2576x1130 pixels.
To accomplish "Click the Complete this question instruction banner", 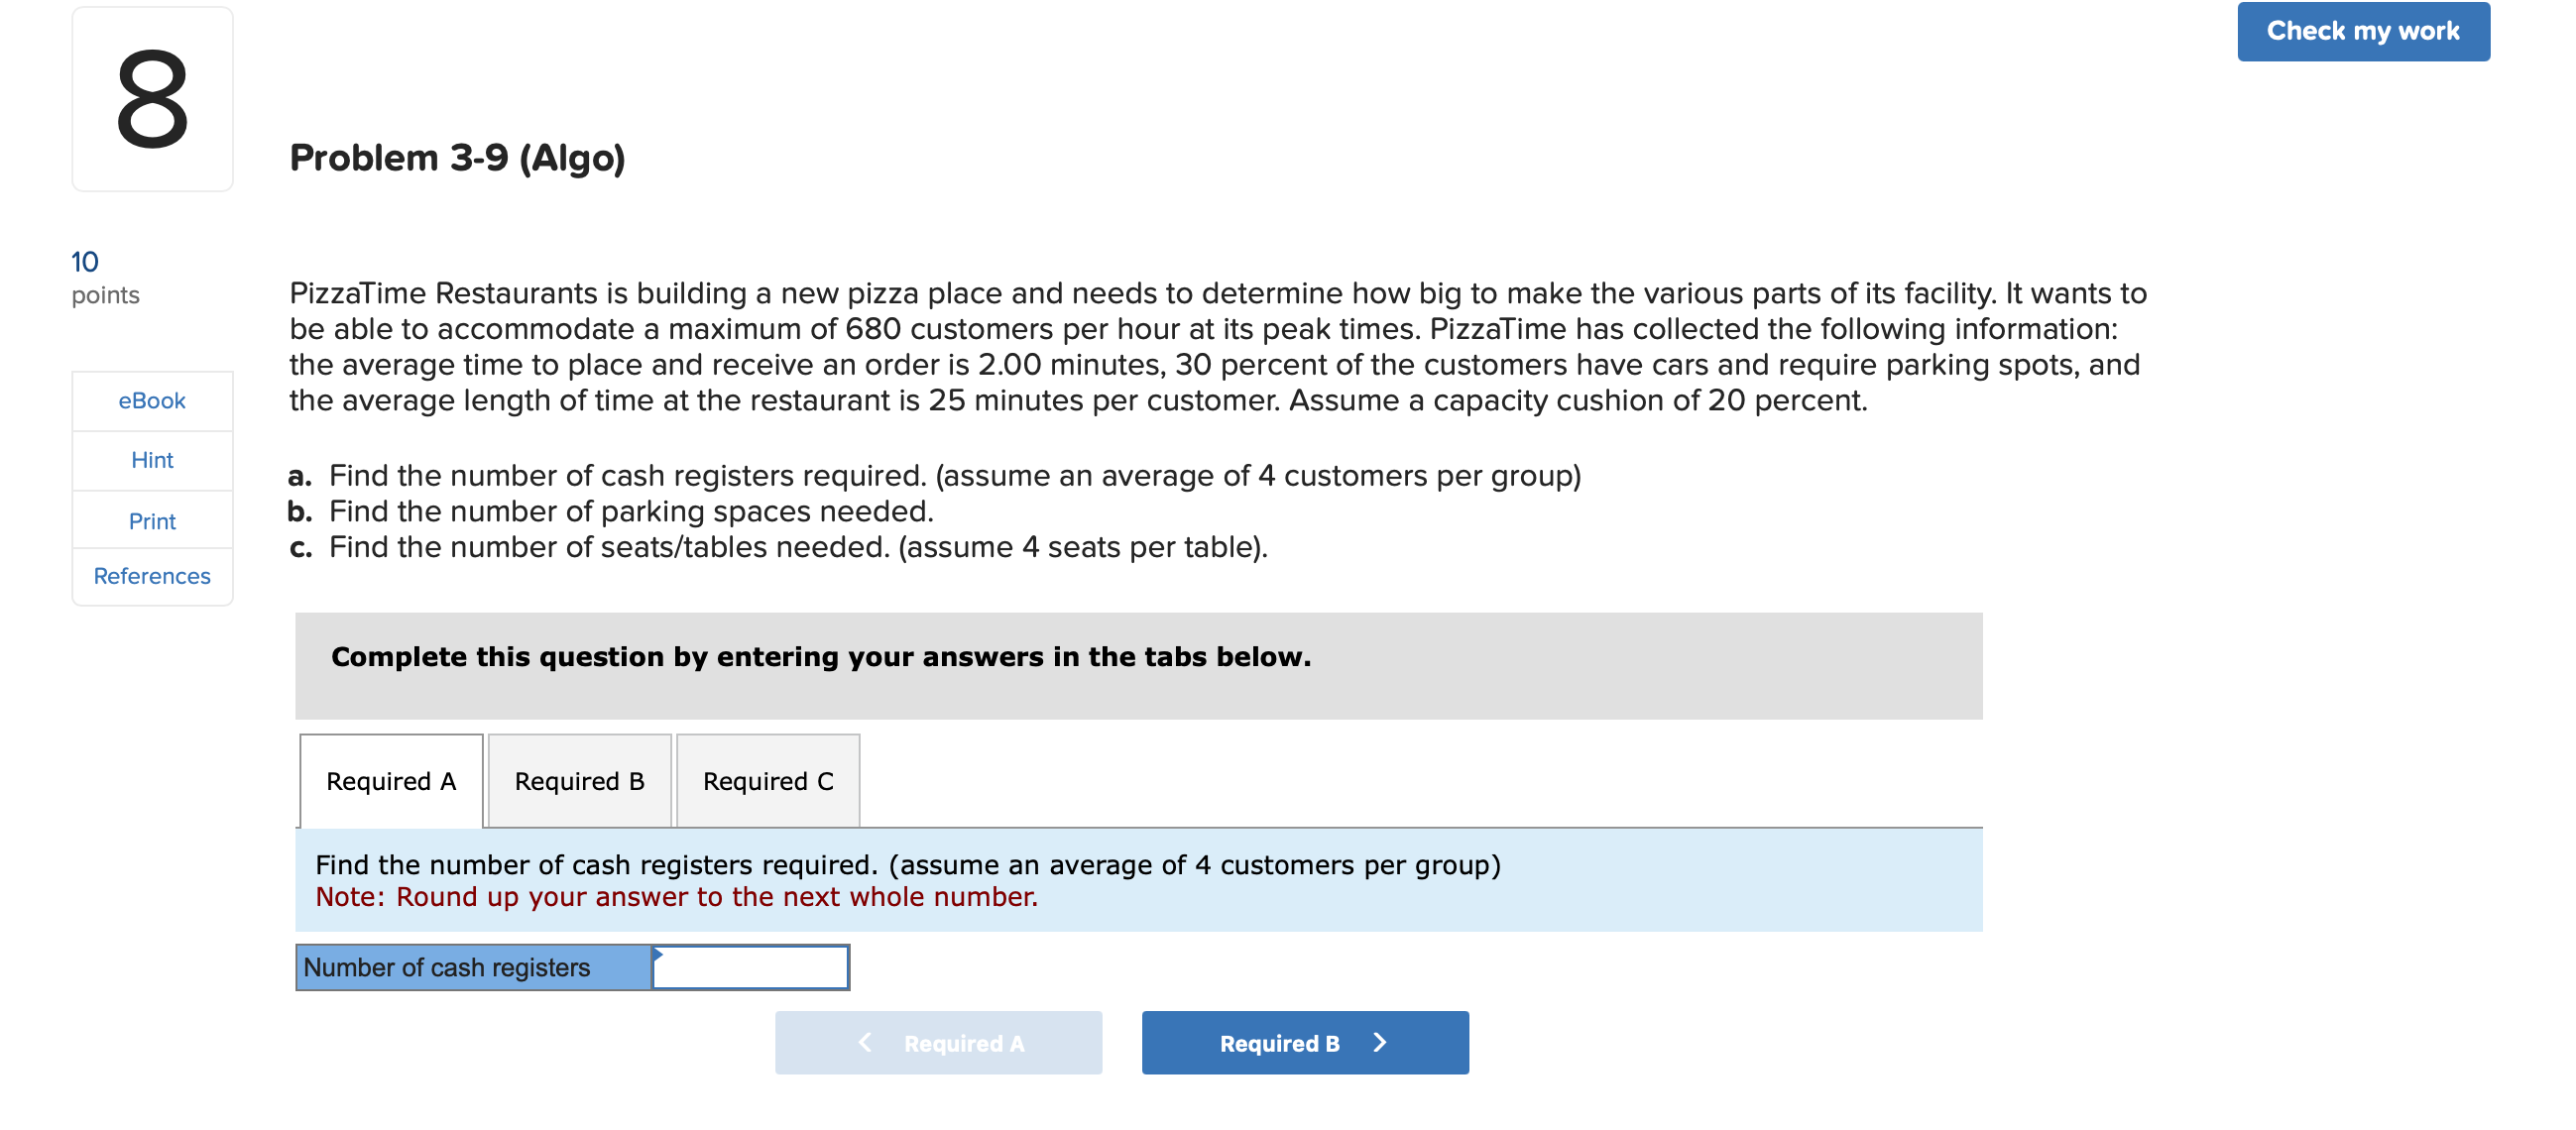I will [820, 657].
